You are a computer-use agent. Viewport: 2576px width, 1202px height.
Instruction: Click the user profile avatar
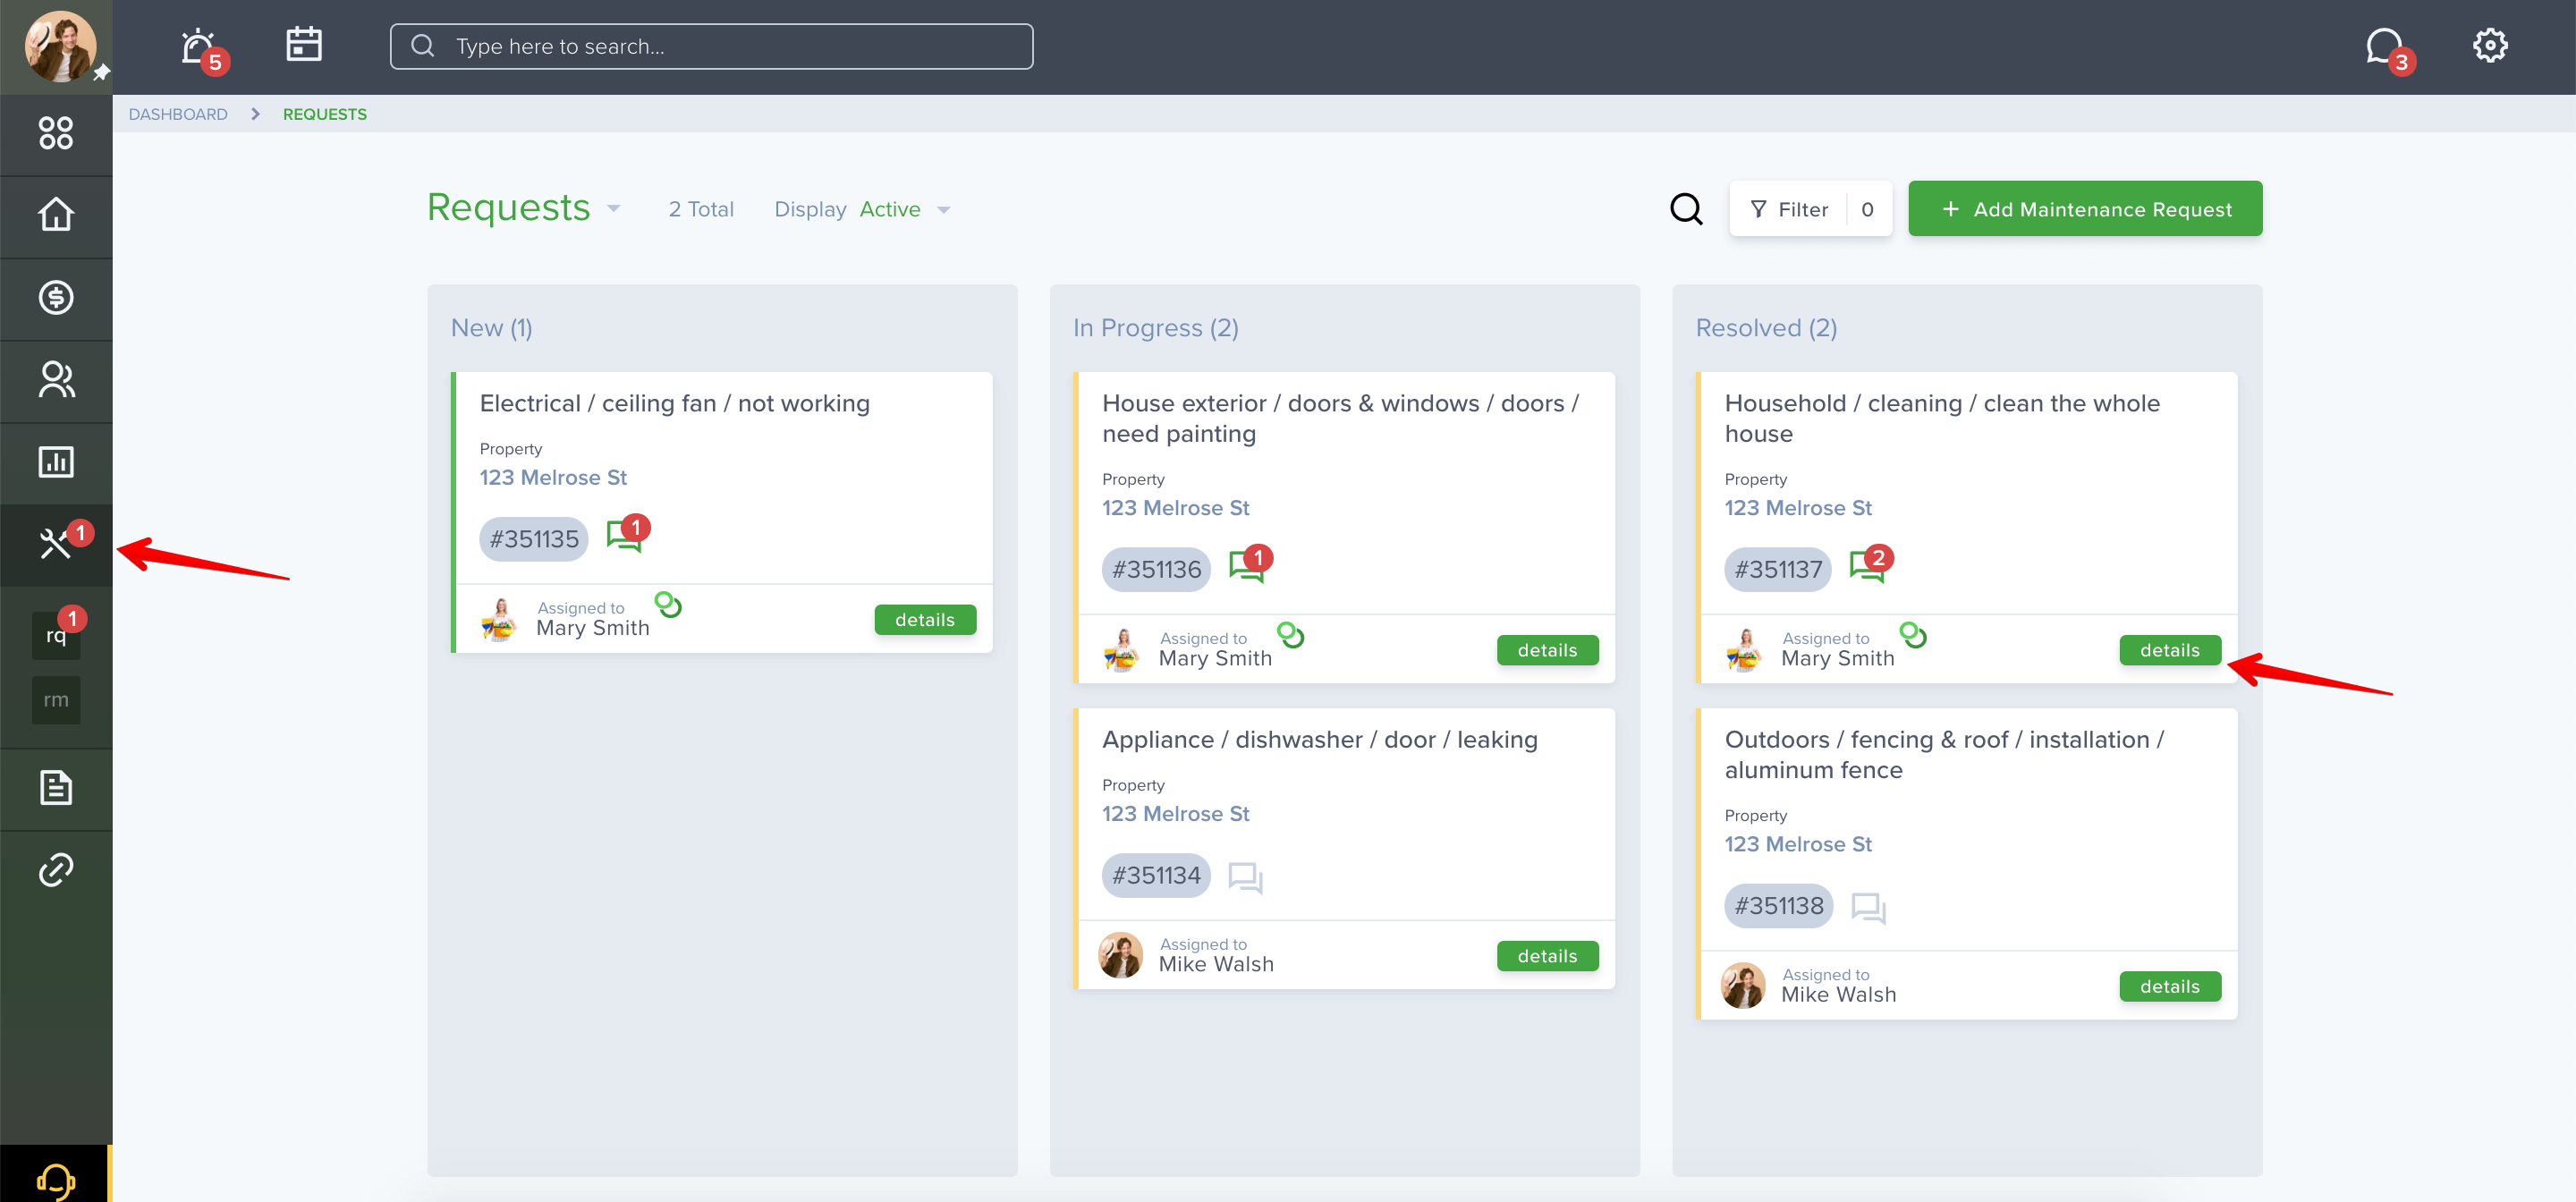[60, 47]
